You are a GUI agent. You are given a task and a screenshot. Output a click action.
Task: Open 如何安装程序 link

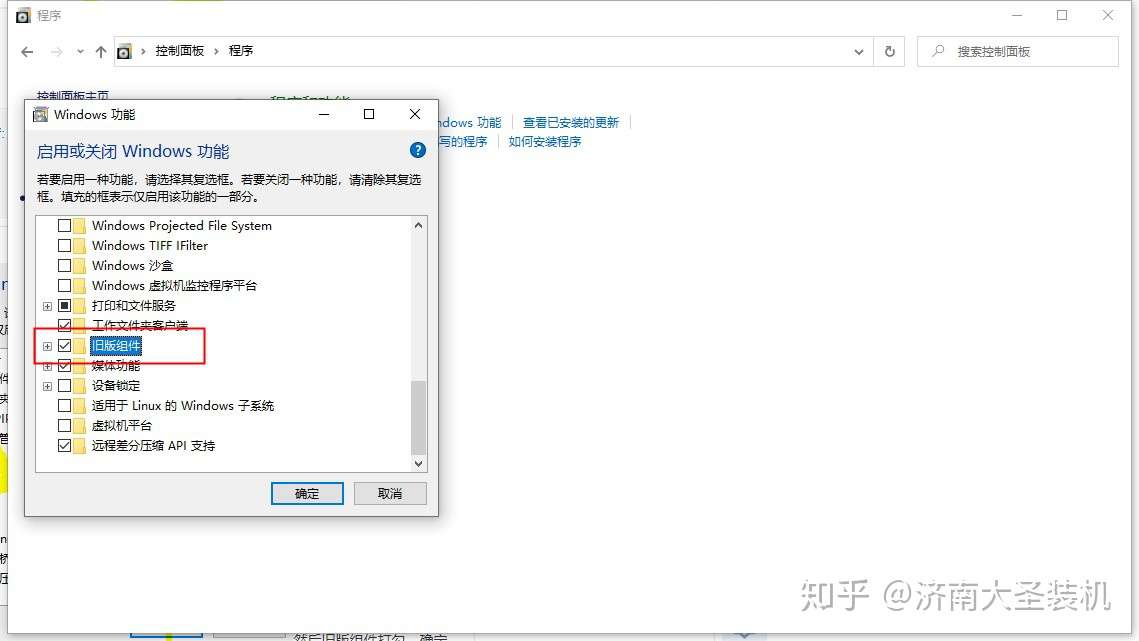(545, 142)
